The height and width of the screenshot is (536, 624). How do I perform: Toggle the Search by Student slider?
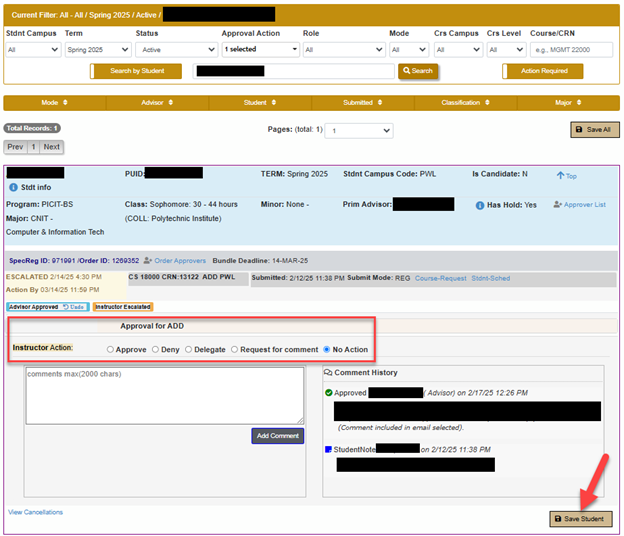click(92, 71)
